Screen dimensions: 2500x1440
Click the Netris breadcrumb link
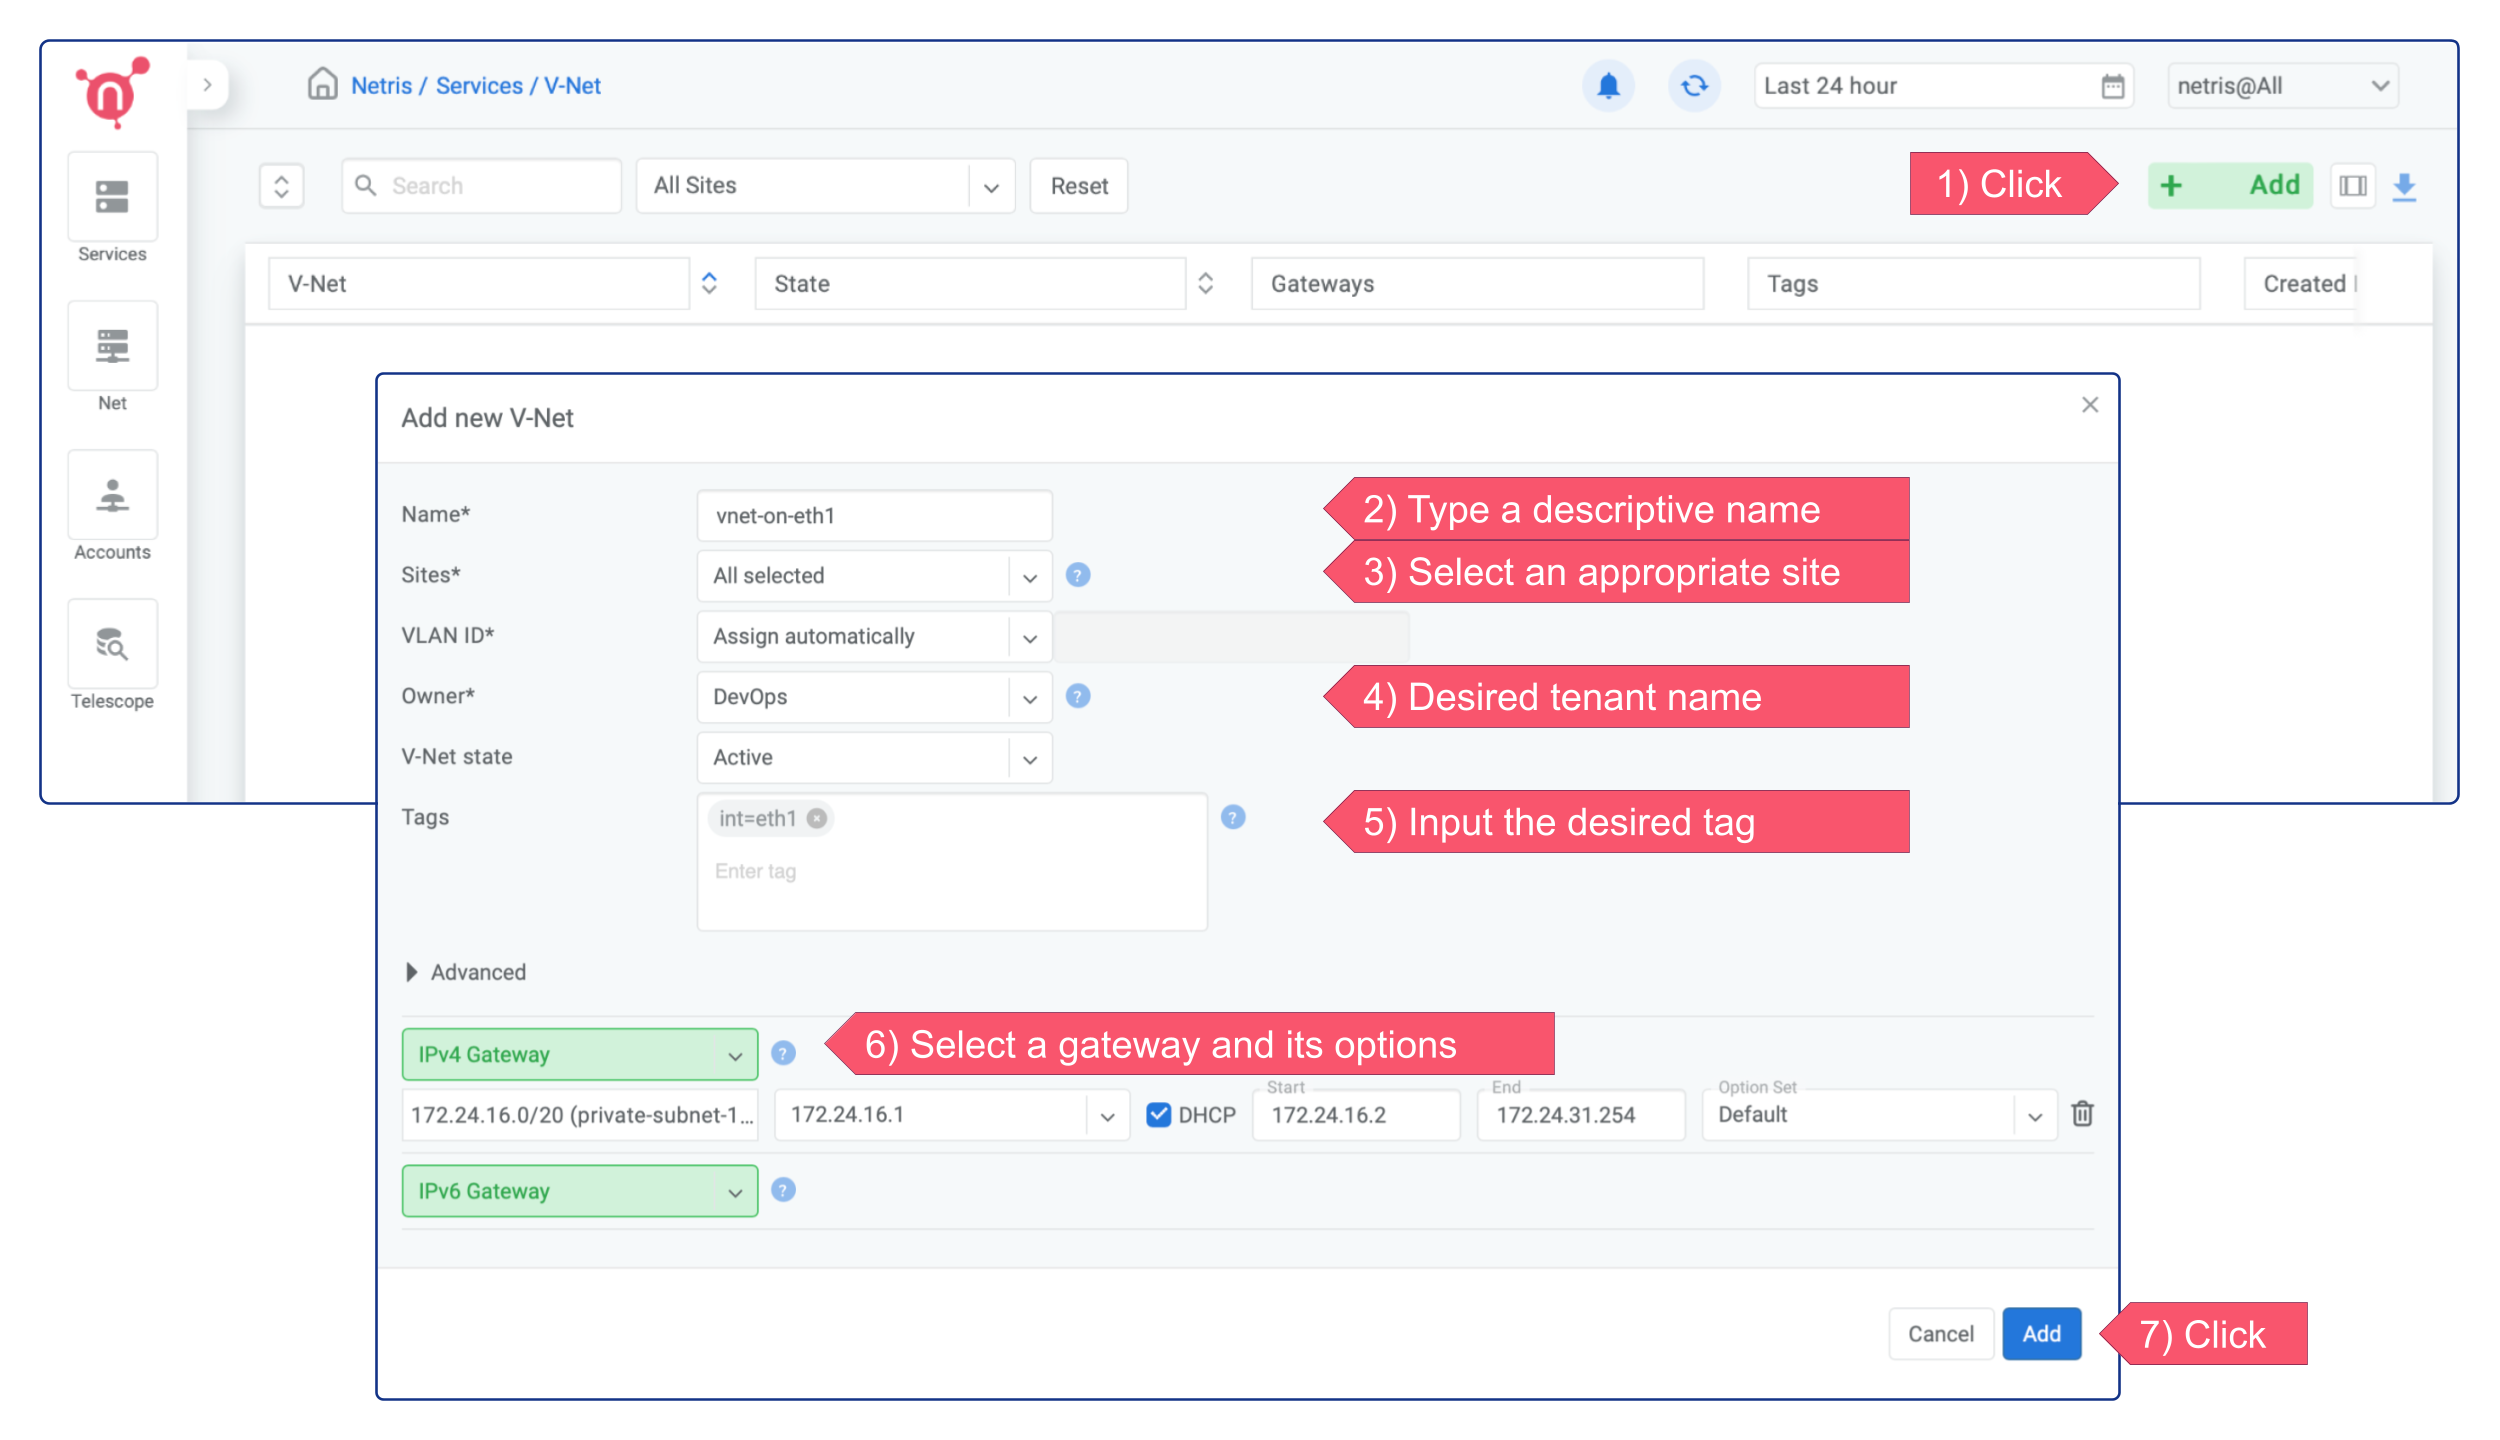(x=381, y=86)
